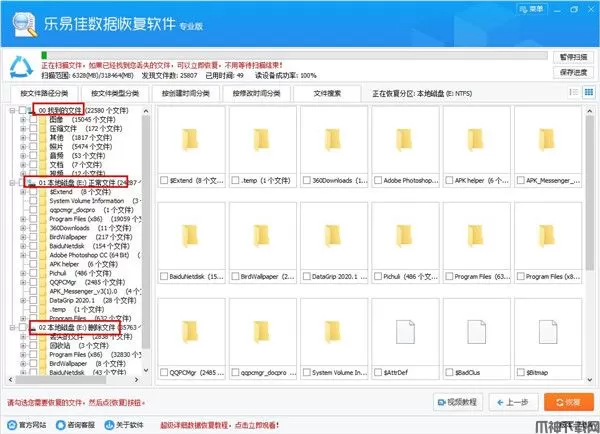Switch to thumbnail grid view icon

point(589,92)
